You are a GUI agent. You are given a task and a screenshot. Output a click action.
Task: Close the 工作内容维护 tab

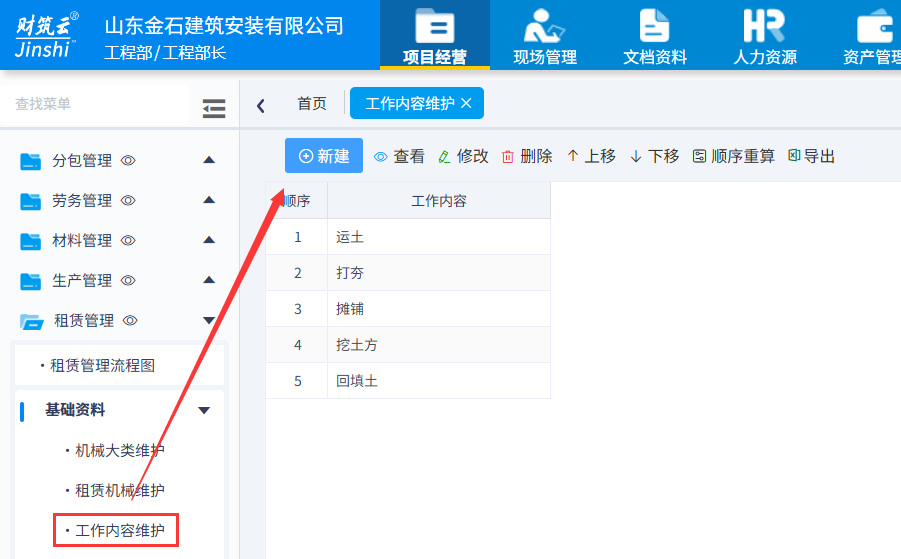tap(466, 103)
